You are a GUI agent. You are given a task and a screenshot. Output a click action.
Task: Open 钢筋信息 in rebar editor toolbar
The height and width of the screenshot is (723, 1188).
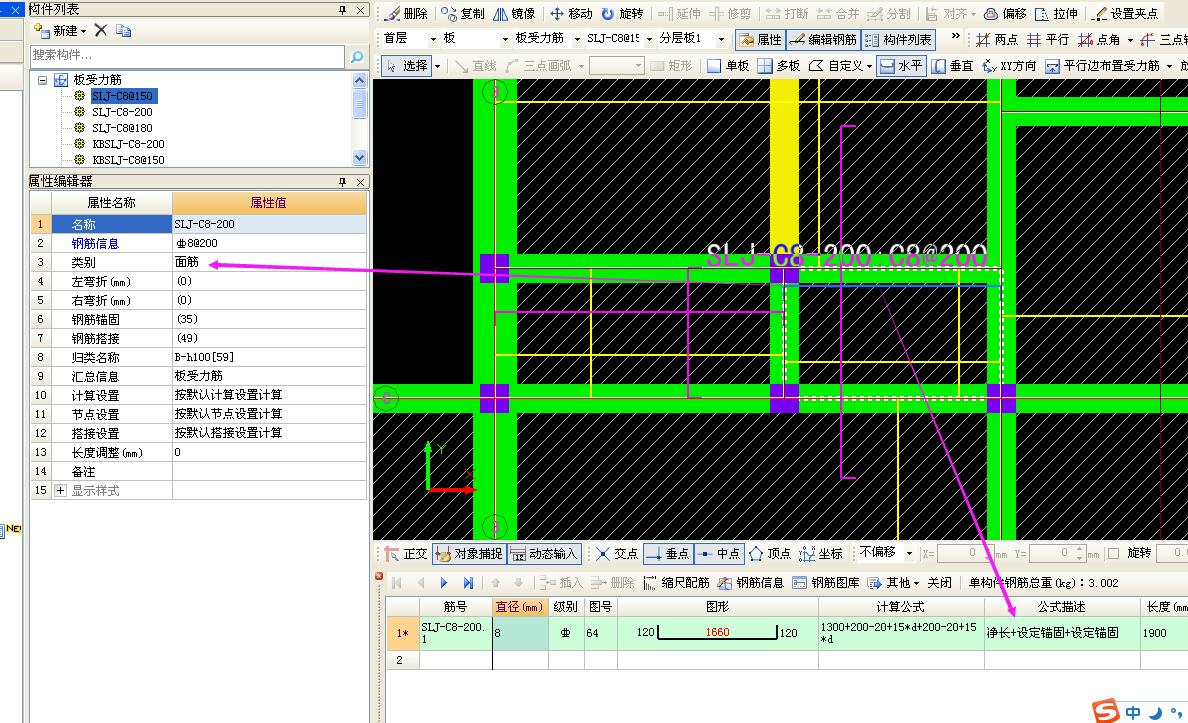tap(751, 583)
